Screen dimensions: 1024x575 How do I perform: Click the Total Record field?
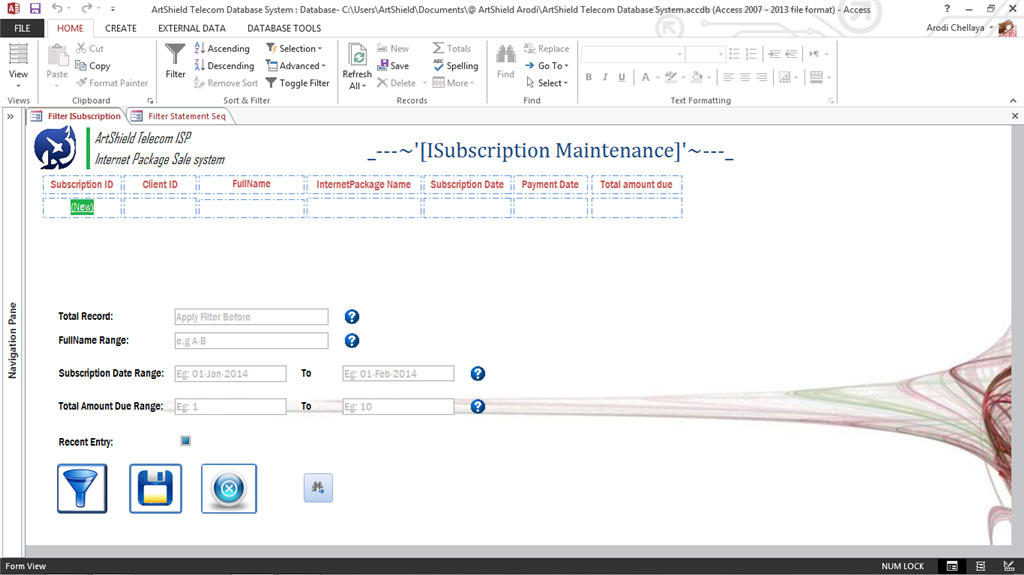251,317
